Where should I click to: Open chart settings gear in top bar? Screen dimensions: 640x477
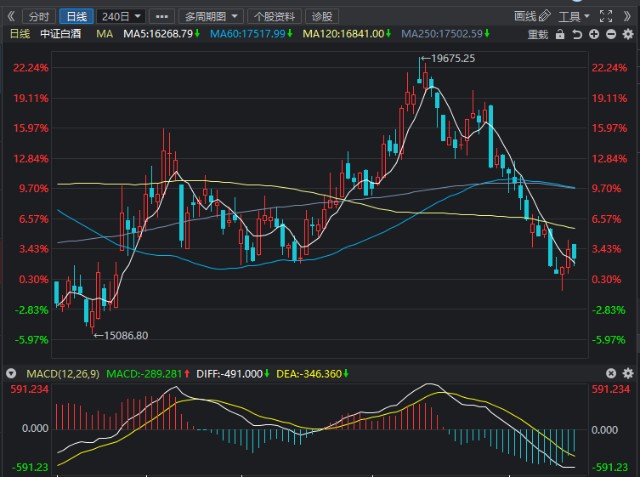click(x=628, y=34)
